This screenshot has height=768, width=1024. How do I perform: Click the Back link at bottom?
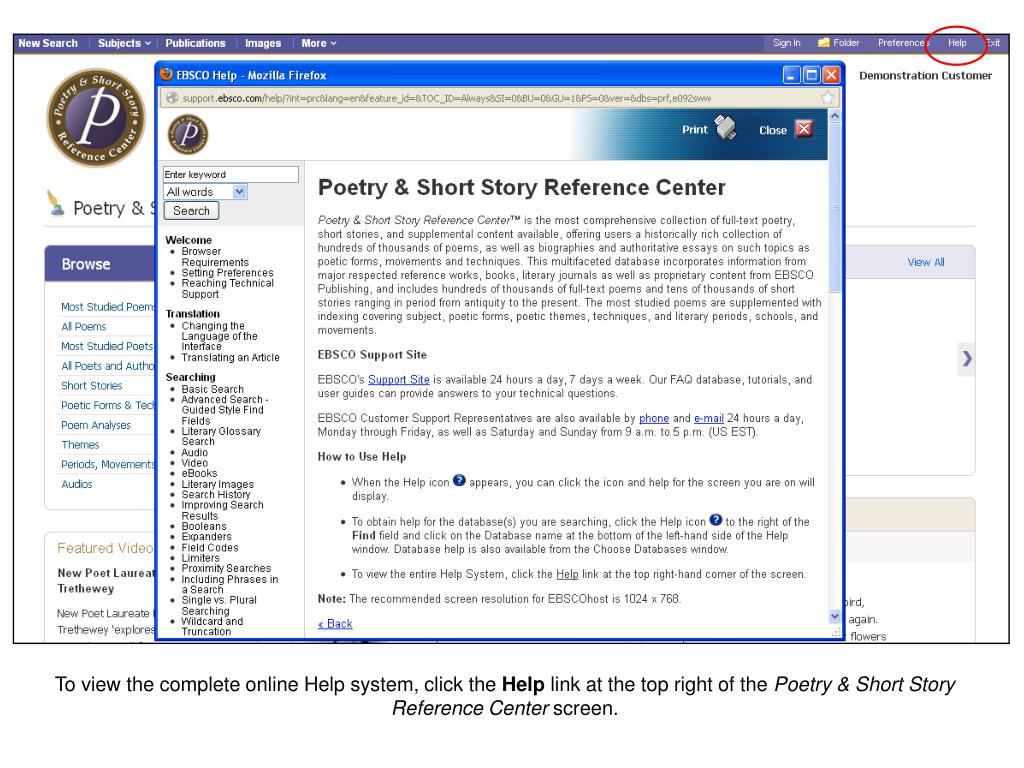pos(335,624)
